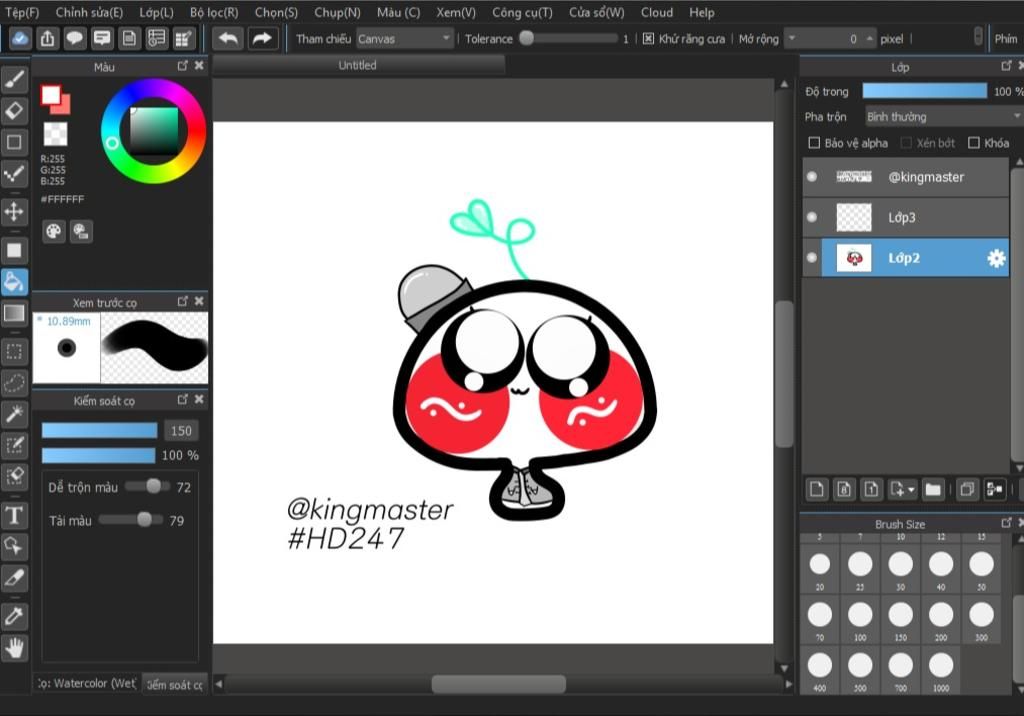Image resolution: width=1024 pixels, height=716 pixels.
Task: Open the Tệp(F) menu
Action: pos(22,12)
